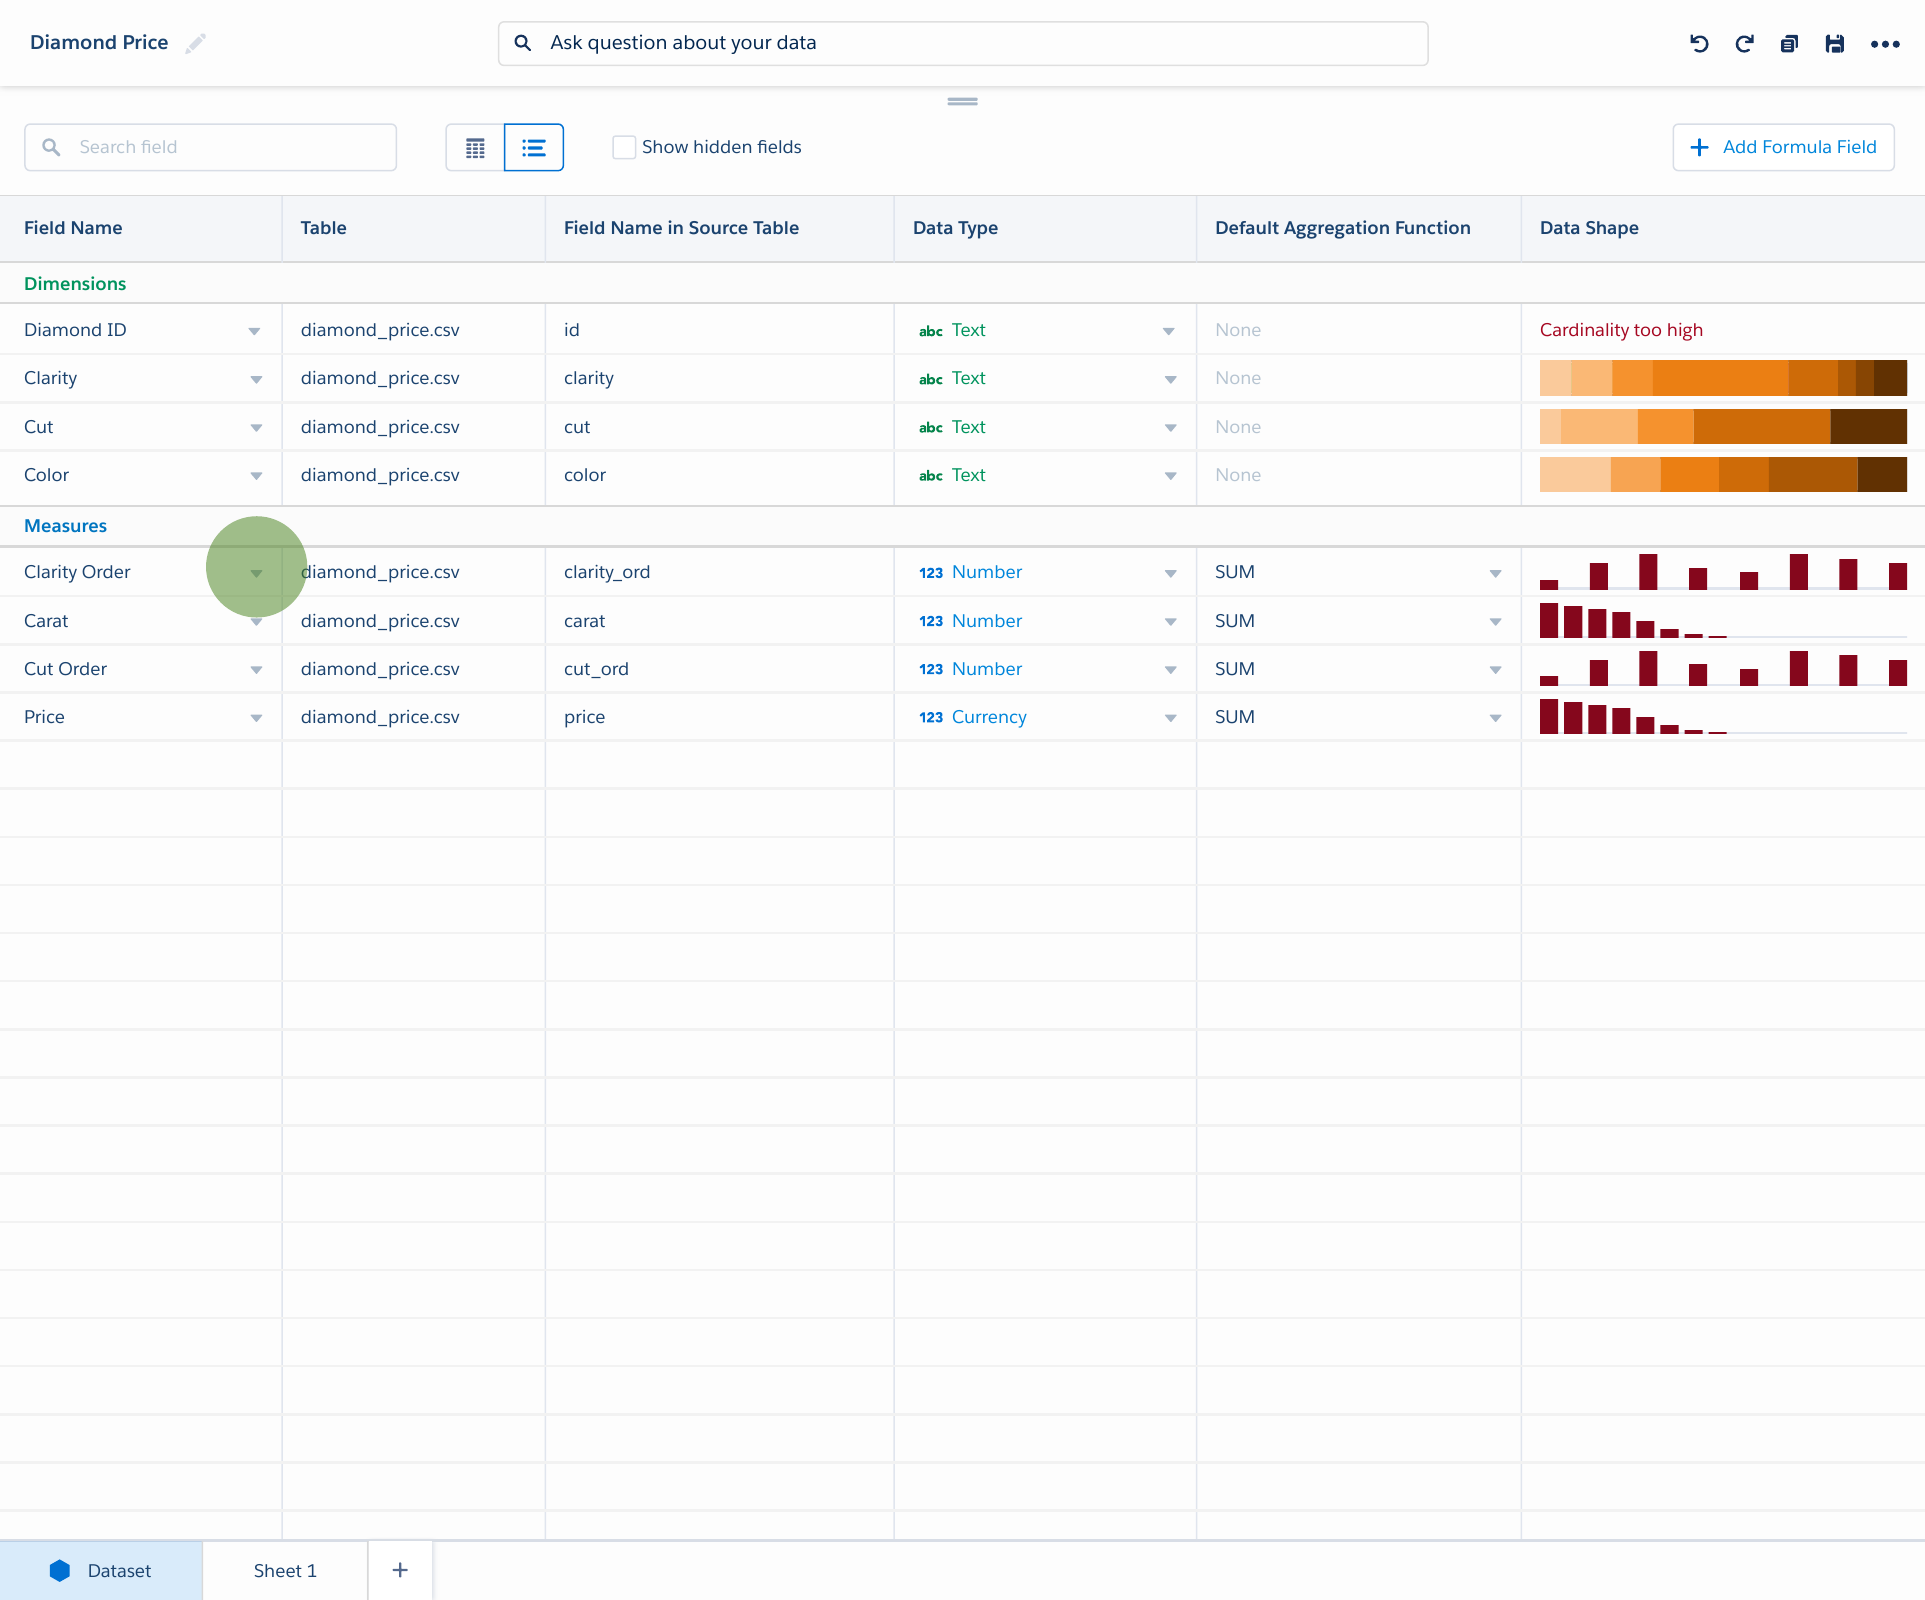Switch to the Dataset tab
This screenshot has width=1925, height=1600.
point(101,1570)
